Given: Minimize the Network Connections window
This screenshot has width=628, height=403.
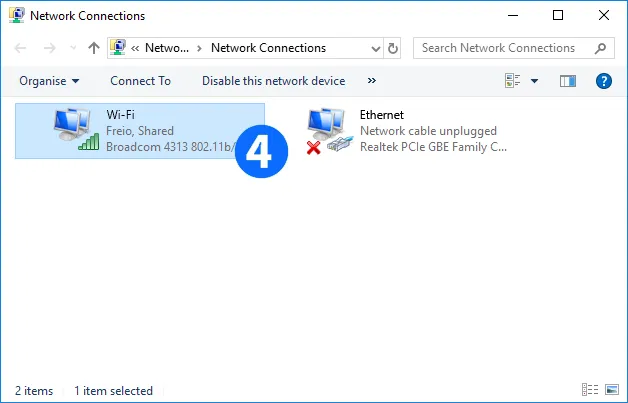Looking at the screenshot, I should pos(513,16).
